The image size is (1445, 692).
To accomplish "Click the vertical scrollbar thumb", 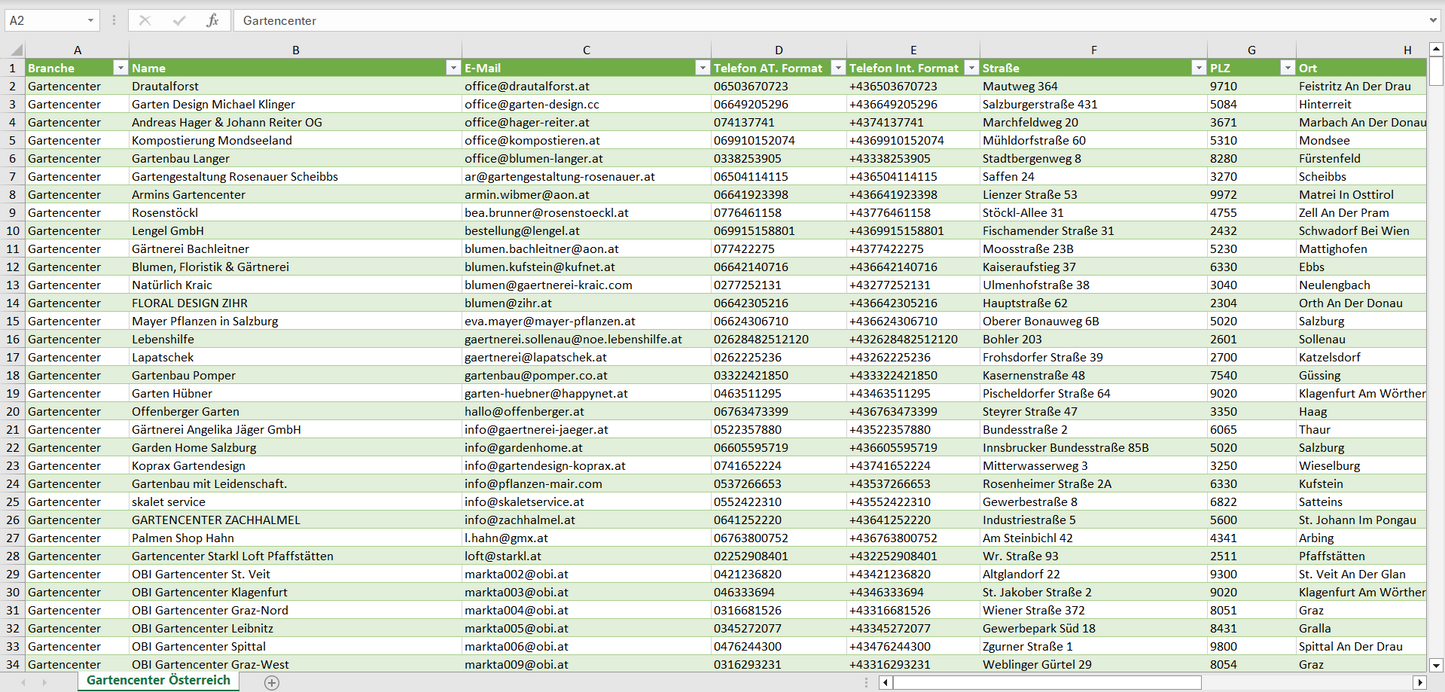I will click(x=1436, y=72).
